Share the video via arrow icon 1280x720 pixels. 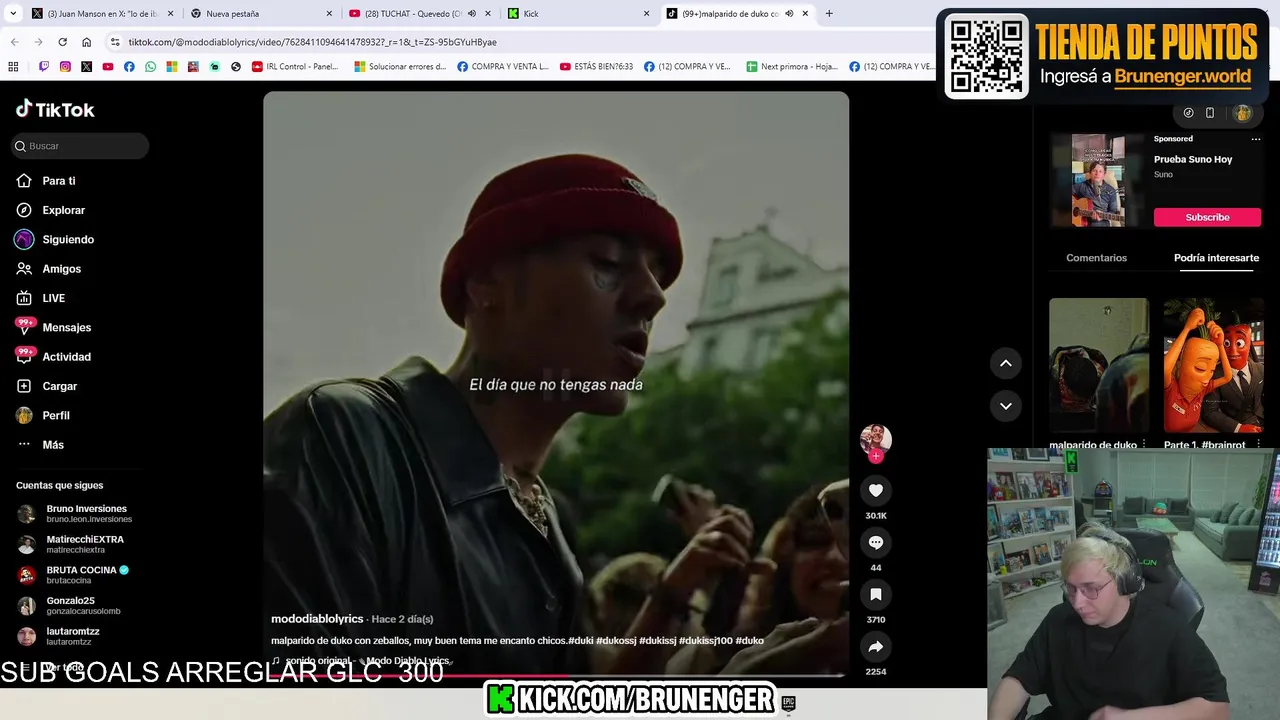pos(876,646)
